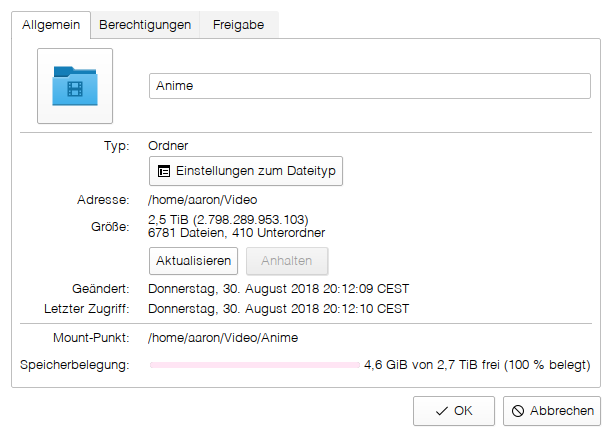
Task: Open Einstellungen zum Dateityp
Action: point(246,171)
